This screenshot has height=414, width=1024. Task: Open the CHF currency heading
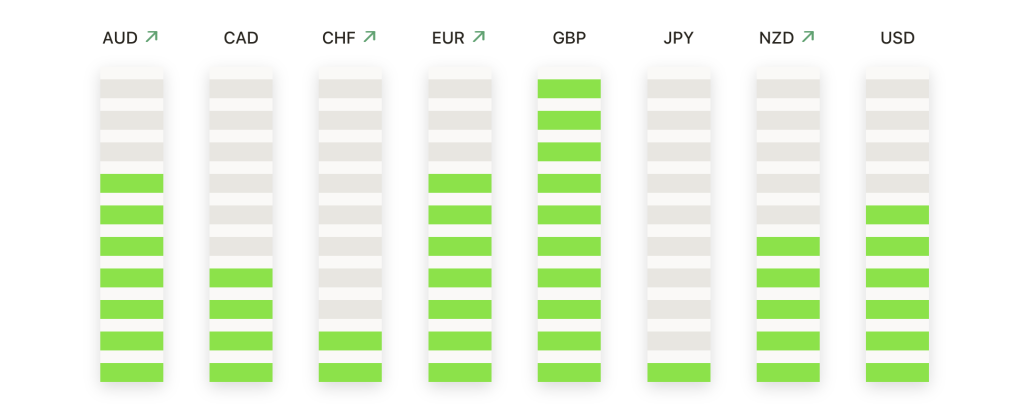coord(338,39)
